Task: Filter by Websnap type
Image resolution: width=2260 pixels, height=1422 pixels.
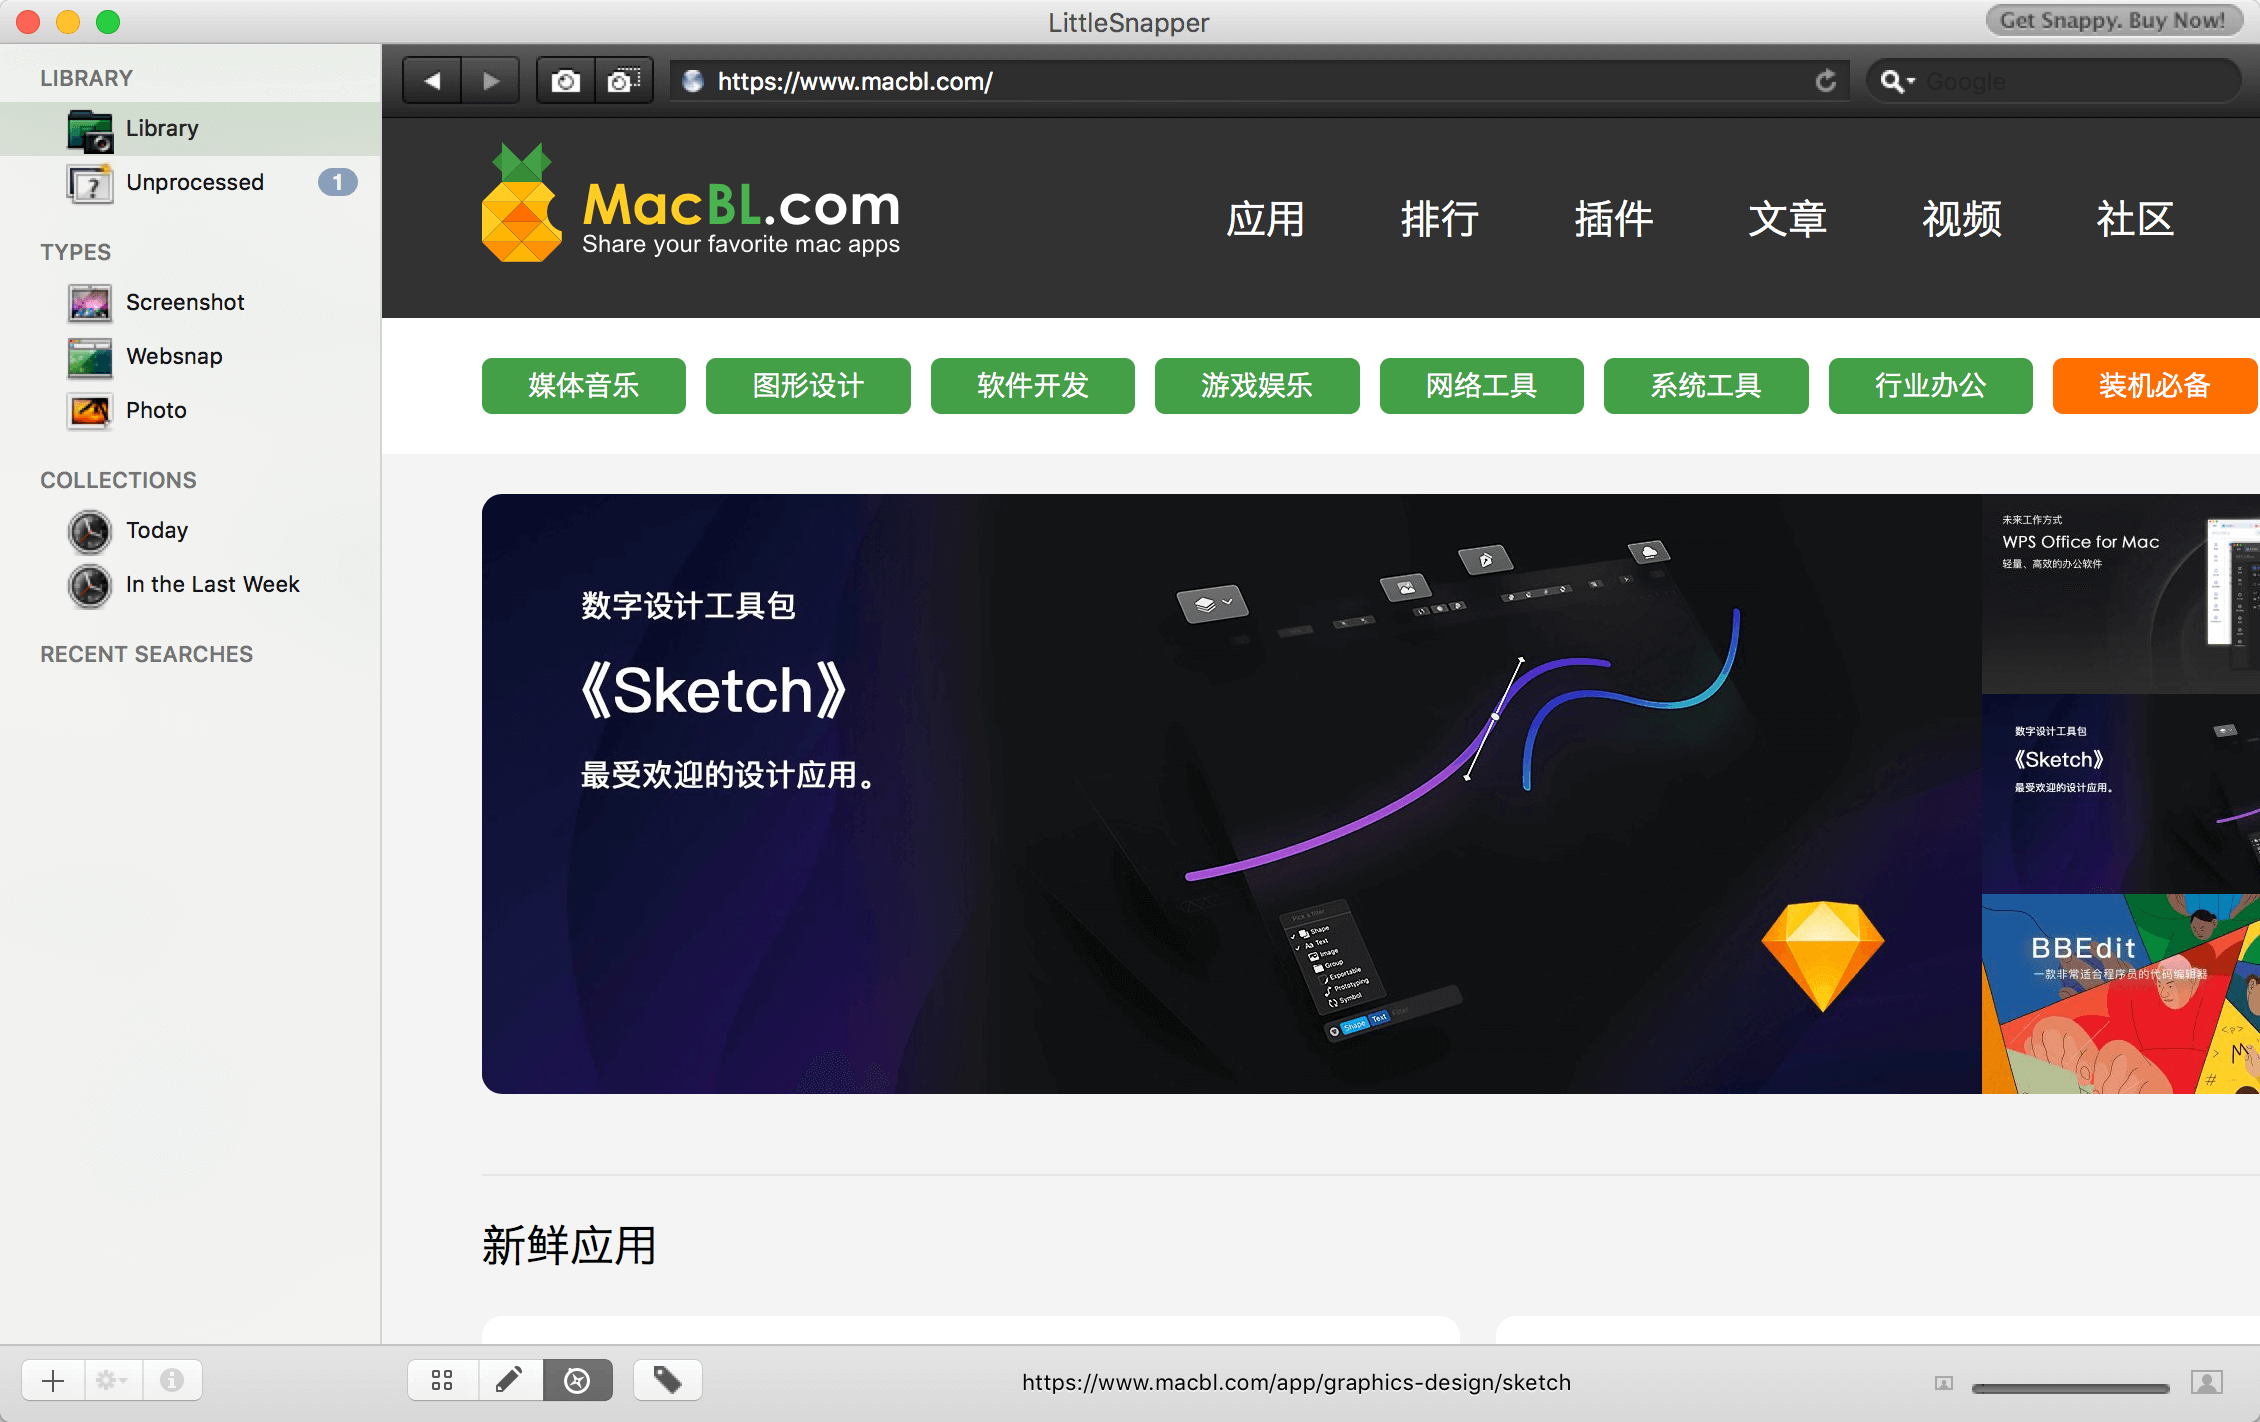Action: point(190,356)
